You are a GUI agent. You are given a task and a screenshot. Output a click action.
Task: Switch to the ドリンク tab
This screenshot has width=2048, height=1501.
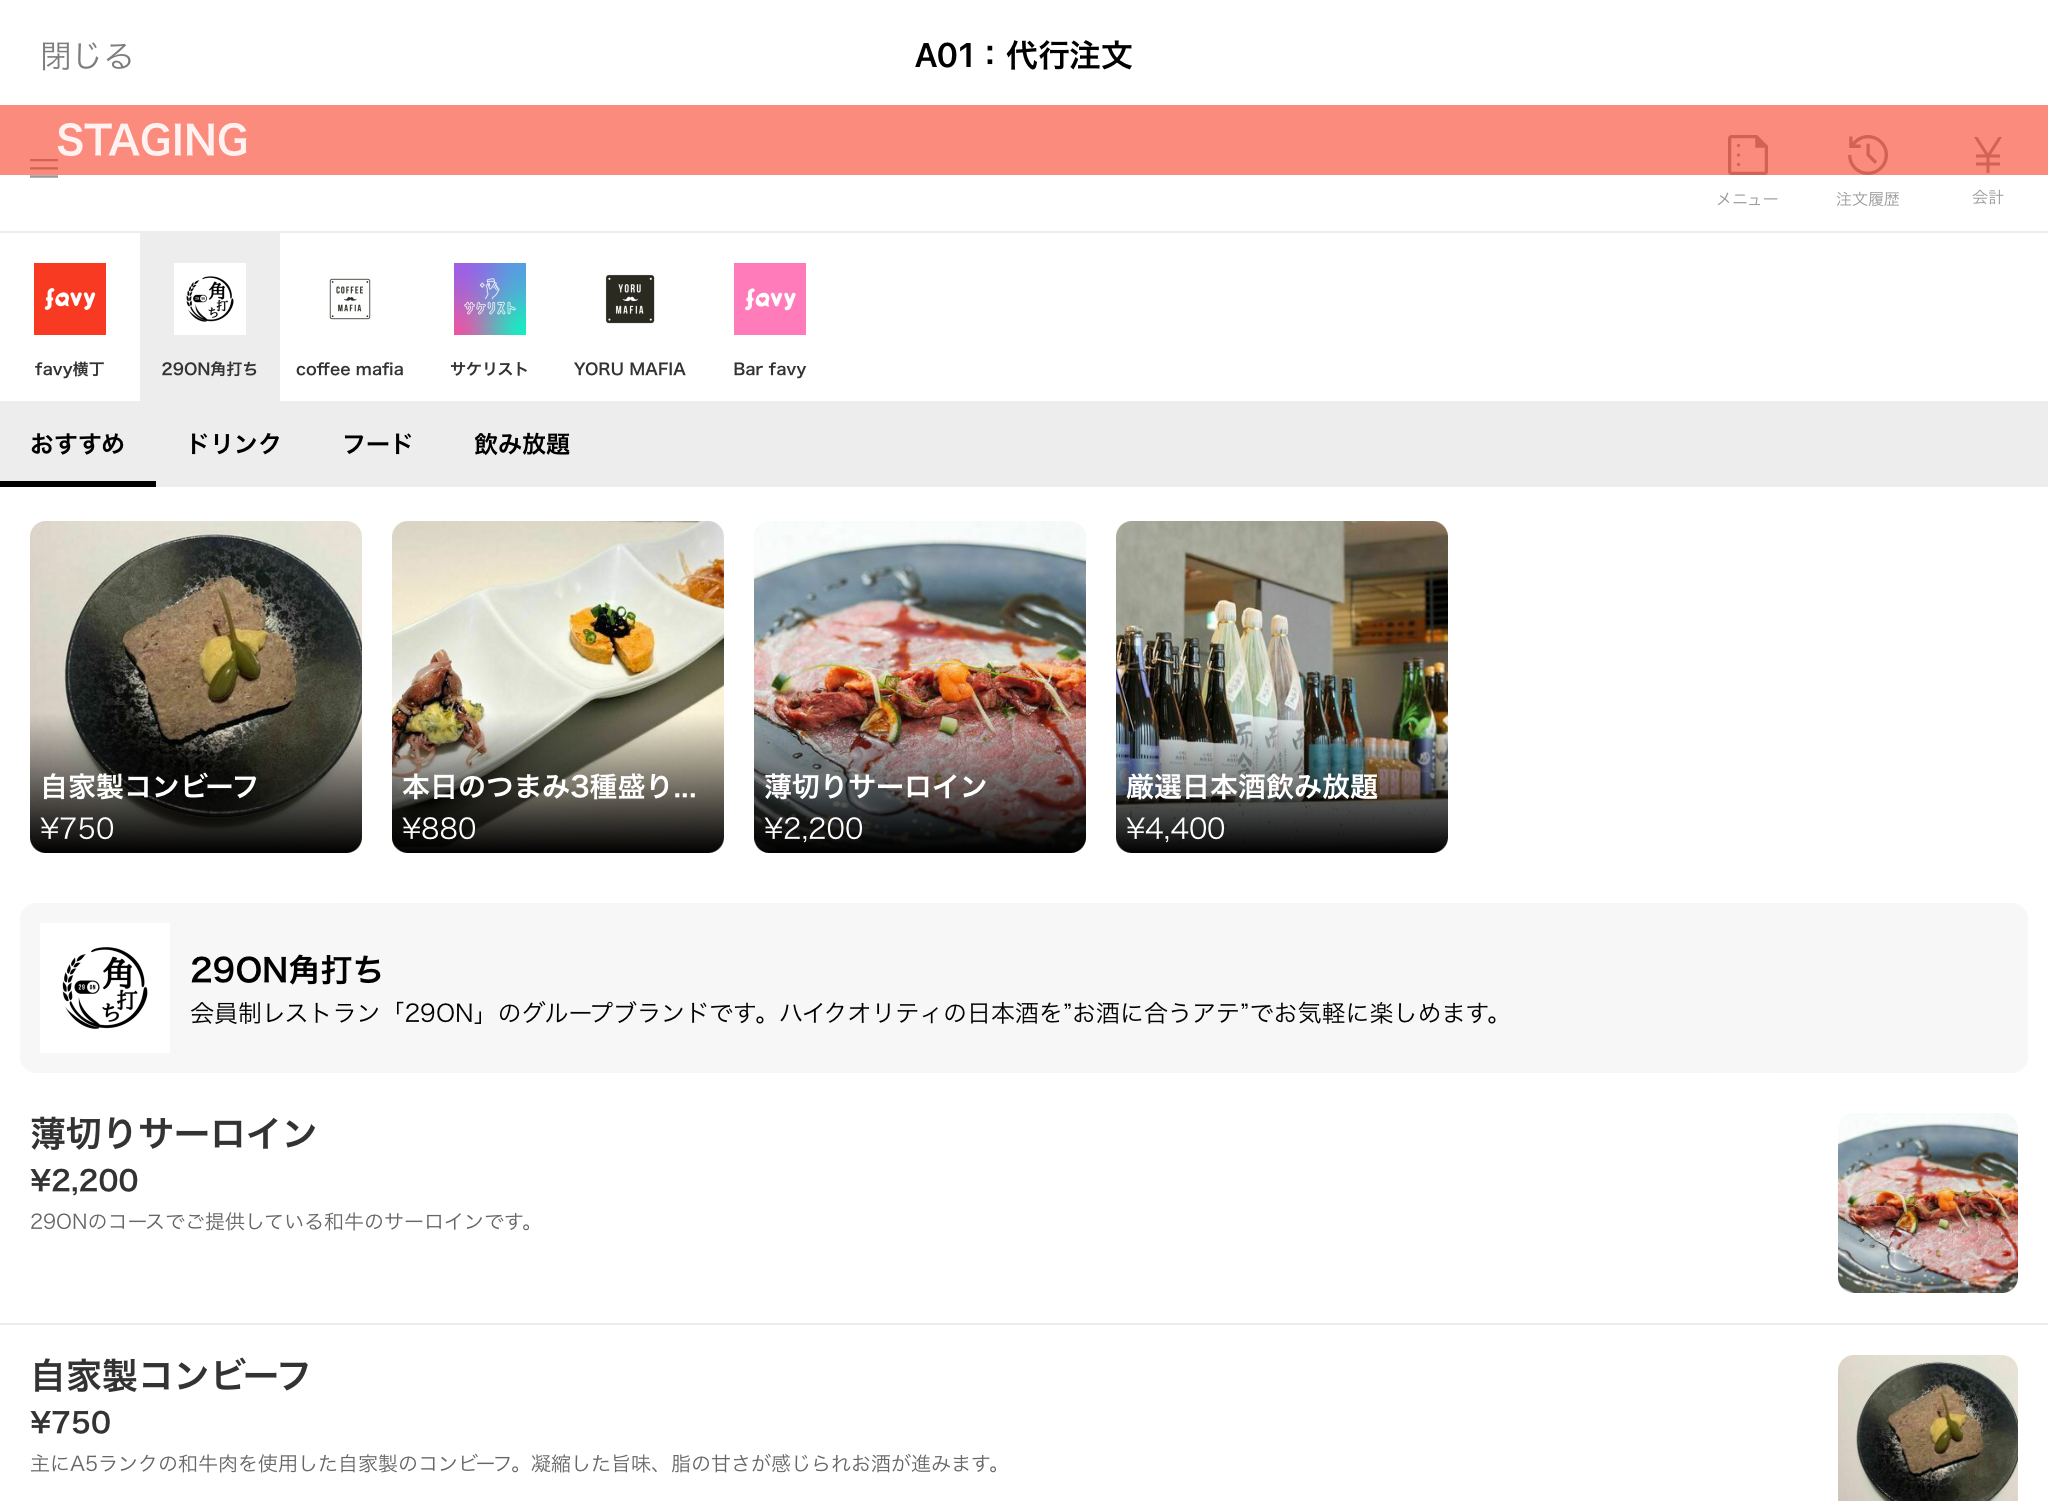click(234, 444)
